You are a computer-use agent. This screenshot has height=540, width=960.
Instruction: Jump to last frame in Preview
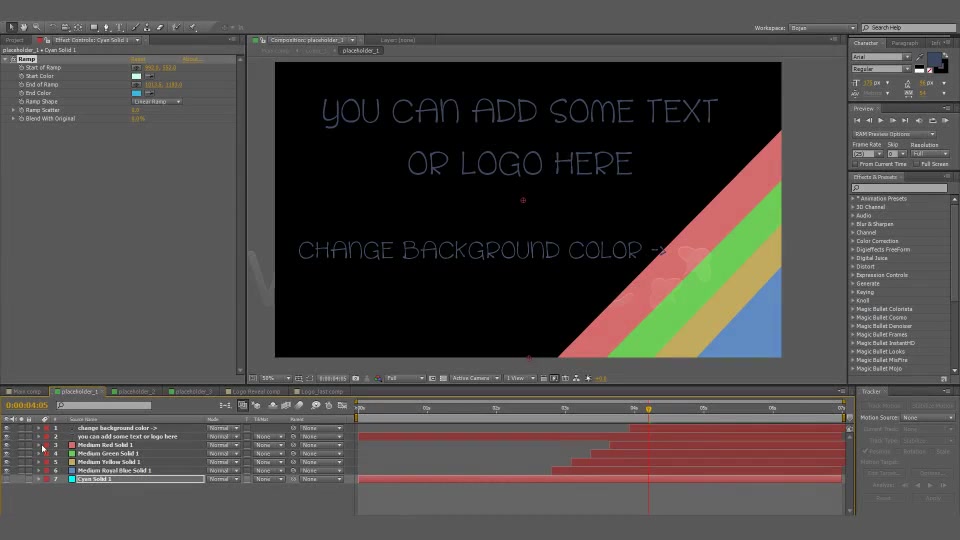point(905,121)
